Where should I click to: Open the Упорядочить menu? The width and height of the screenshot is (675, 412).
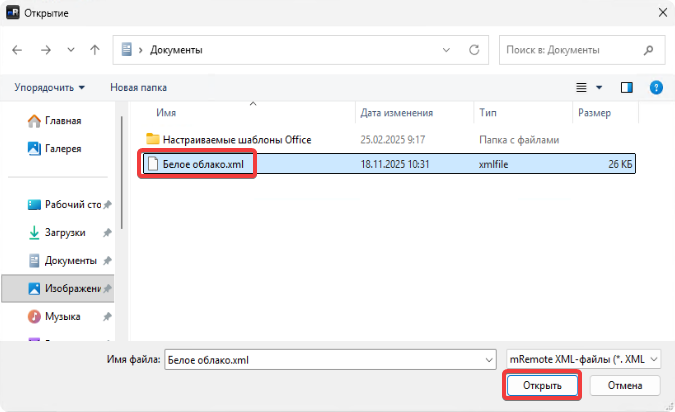49,88
